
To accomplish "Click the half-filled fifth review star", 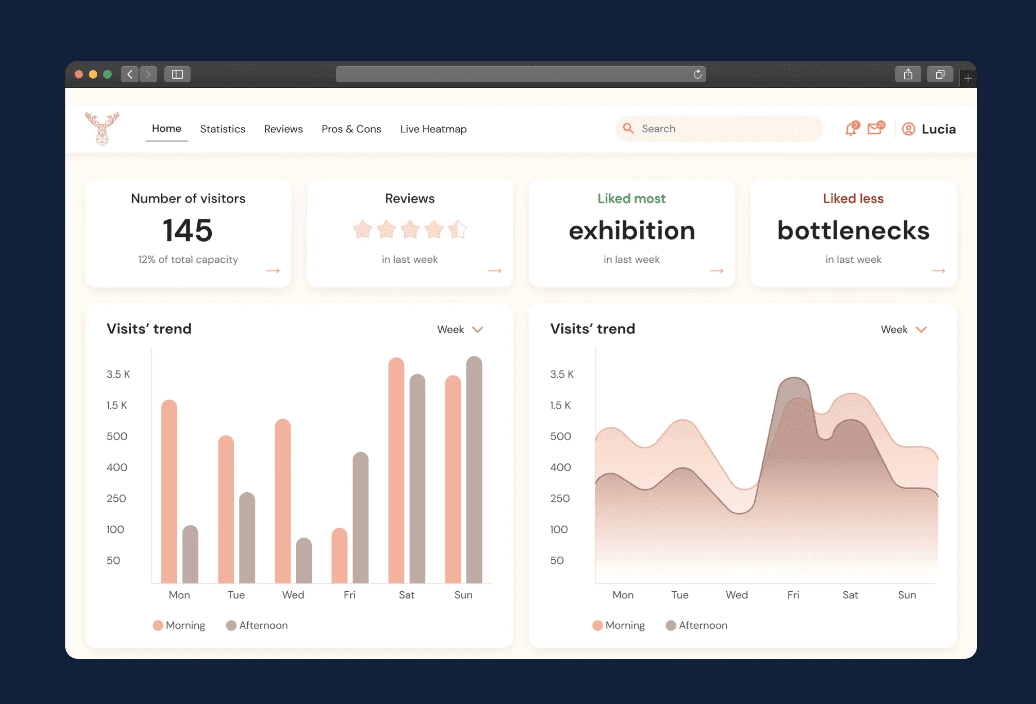I will coord(457,229).
